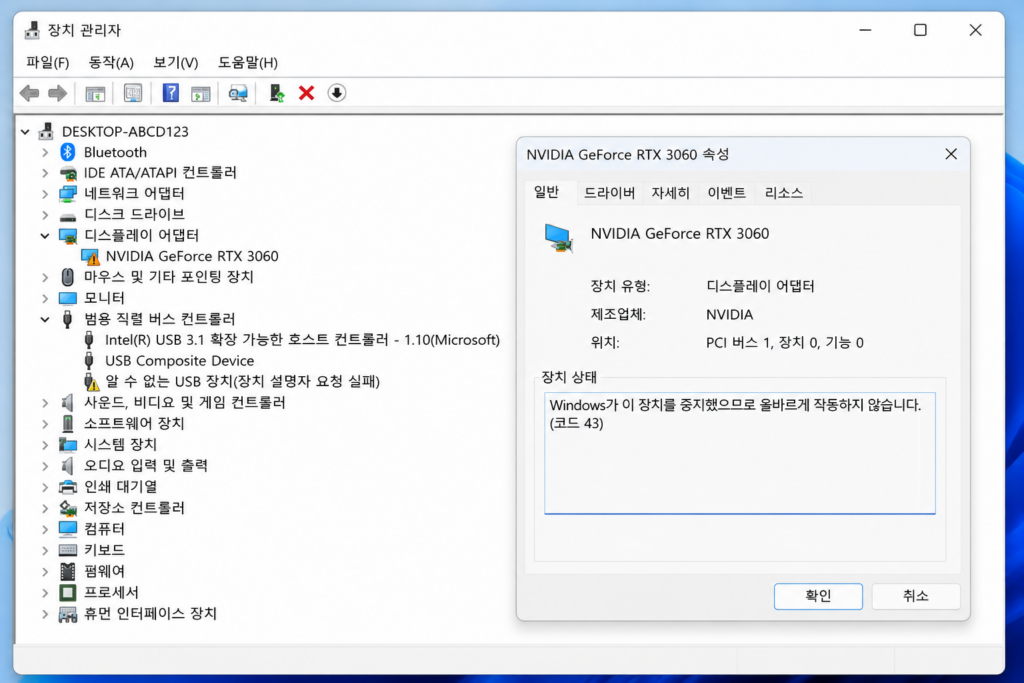Select Intel(R) USB 3.1 host controller entry
This screenshot has height=683, width=1024.
point(302,340)
